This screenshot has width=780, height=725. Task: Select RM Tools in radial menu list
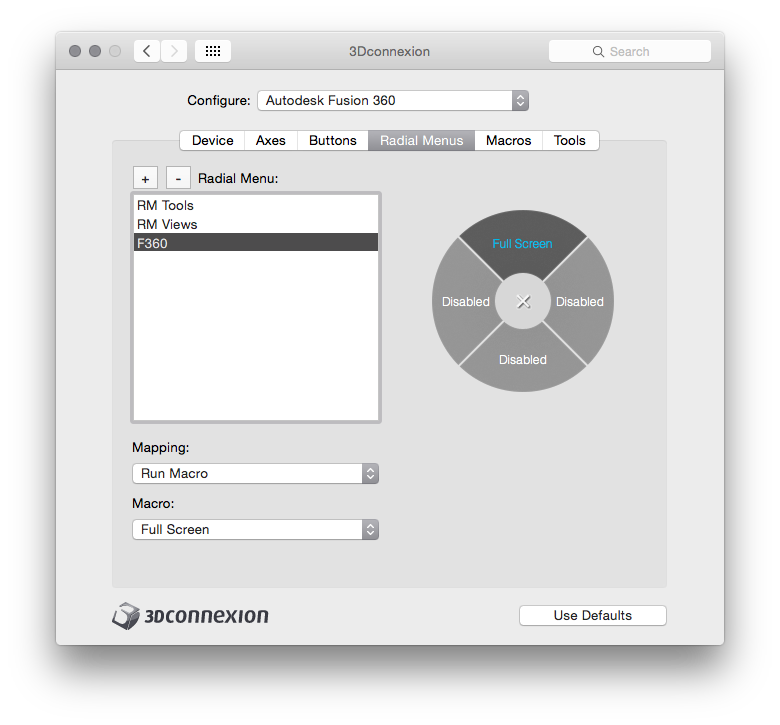pos(256,206)
